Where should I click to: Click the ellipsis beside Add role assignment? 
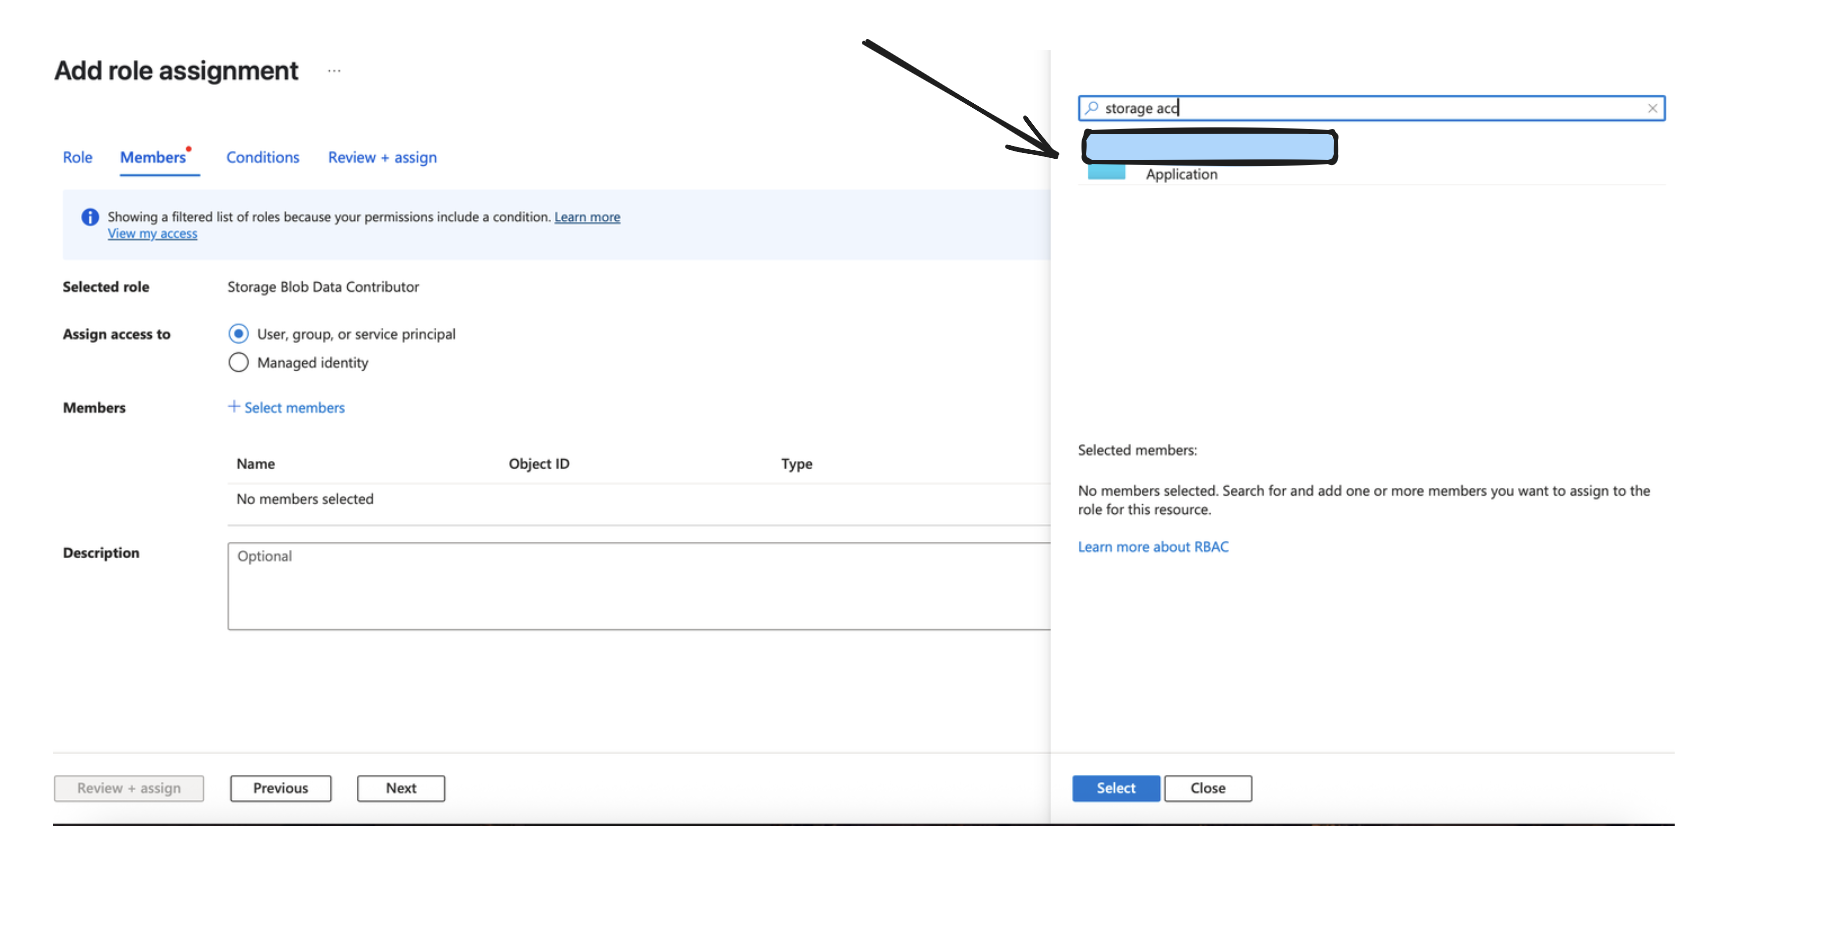[334, 71]
